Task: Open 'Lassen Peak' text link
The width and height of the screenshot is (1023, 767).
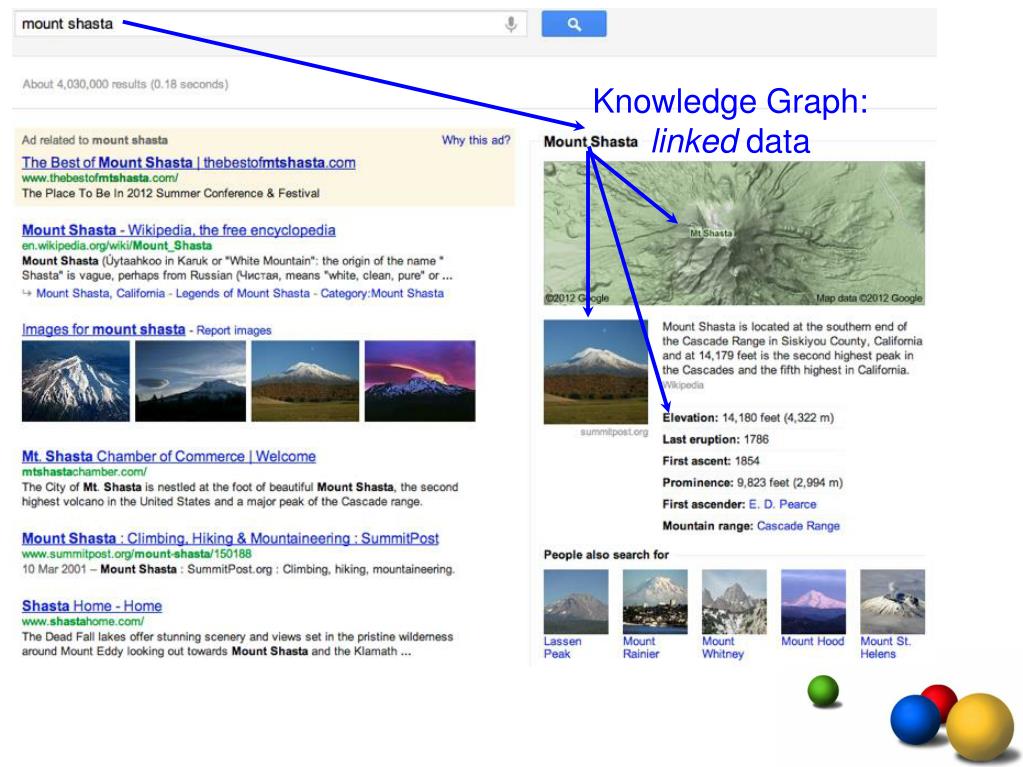Action: pyautogui.click(x=562, y=648)
